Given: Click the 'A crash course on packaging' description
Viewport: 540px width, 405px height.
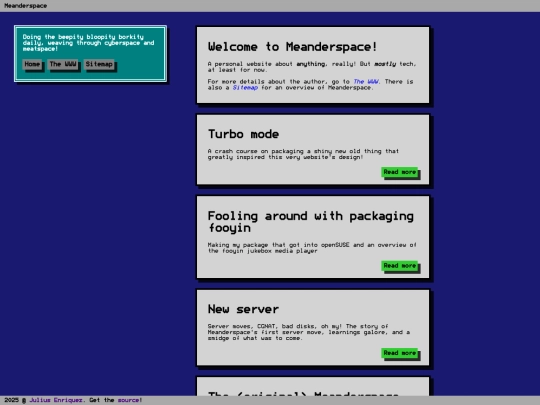Looking at the screenshot, I should tap(303, 154).
